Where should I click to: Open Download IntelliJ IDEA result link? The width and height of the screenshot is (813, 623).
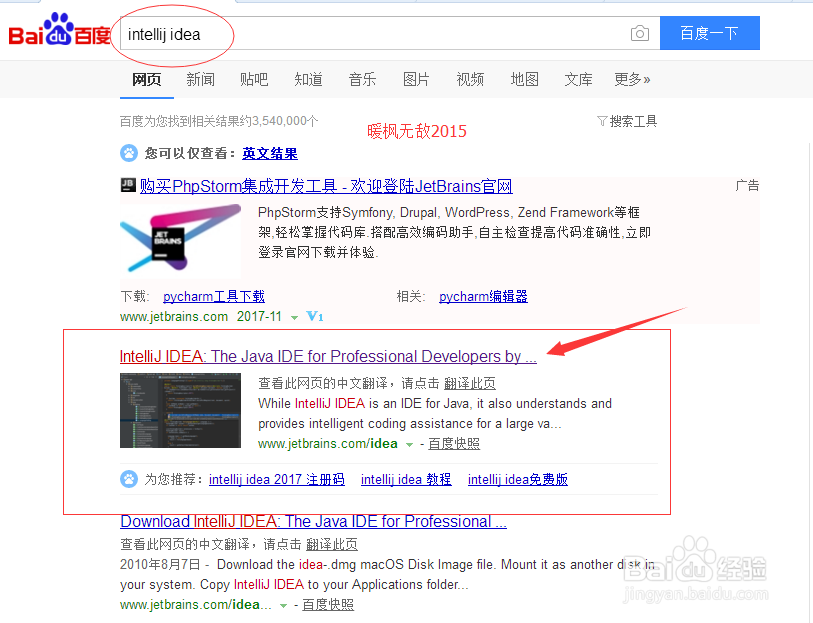[314, 521]
